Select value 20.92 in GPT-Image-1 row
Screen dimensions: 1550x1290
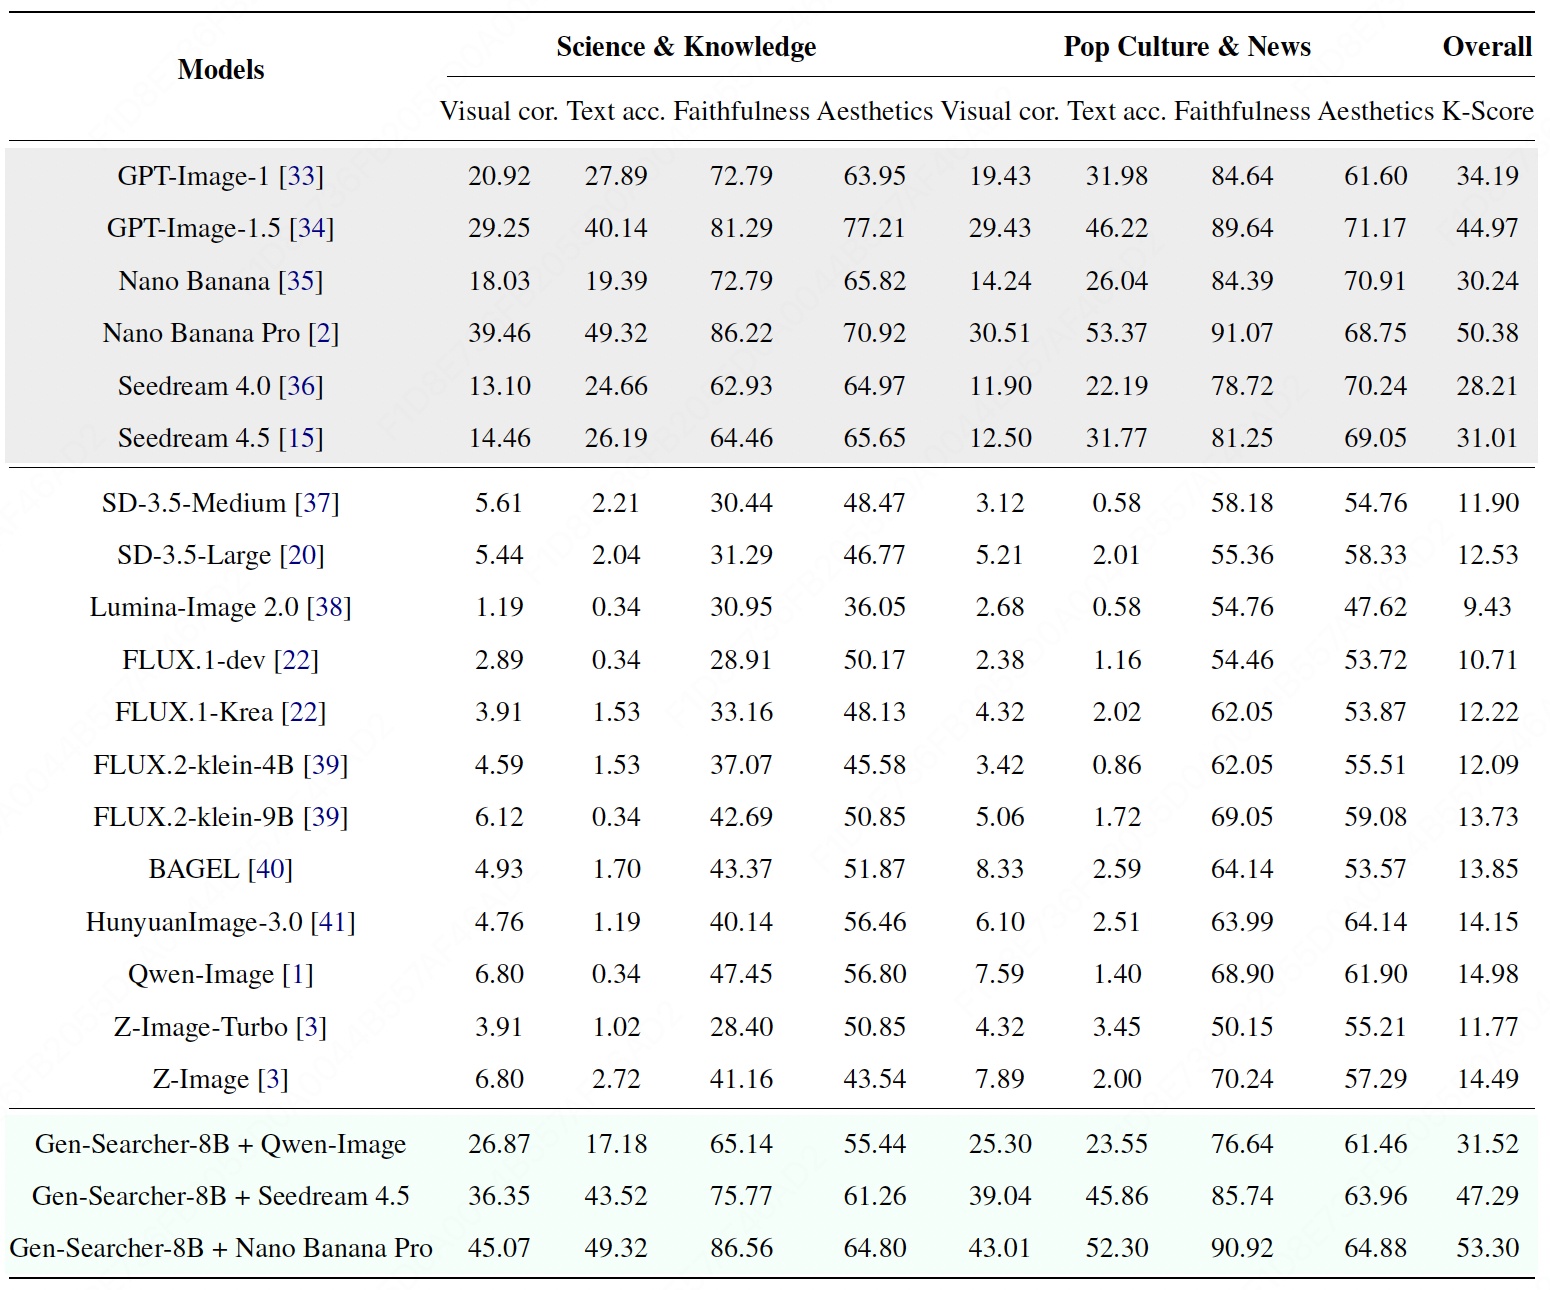(x=499, y=176)
